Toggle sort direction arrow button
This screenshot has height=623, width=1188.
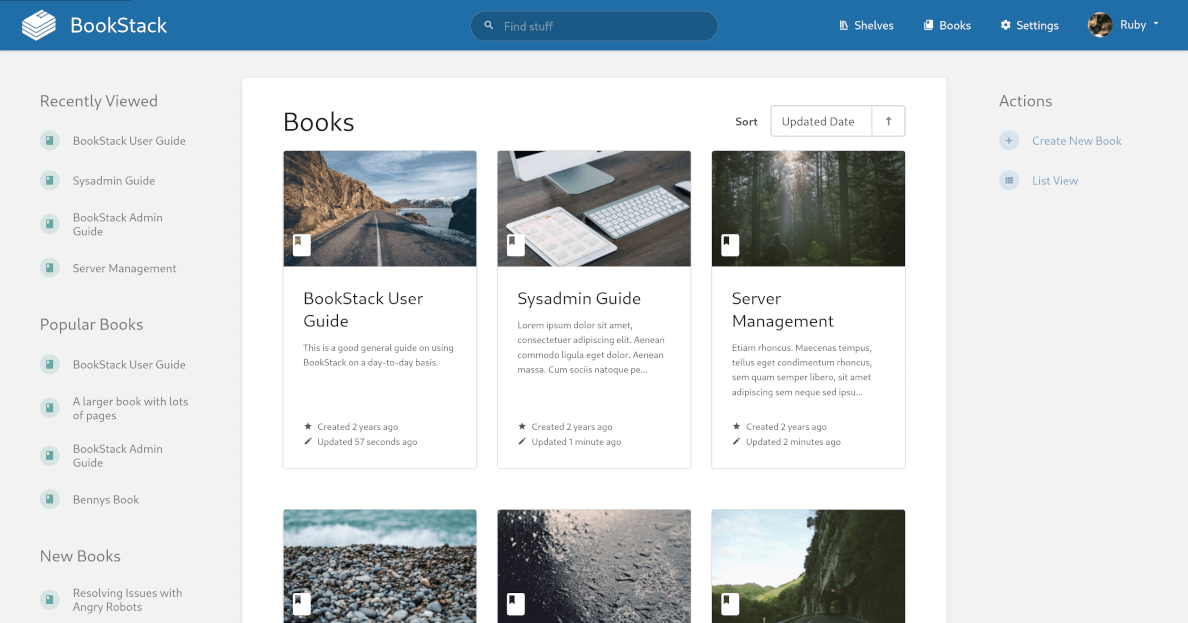[889, 121]
